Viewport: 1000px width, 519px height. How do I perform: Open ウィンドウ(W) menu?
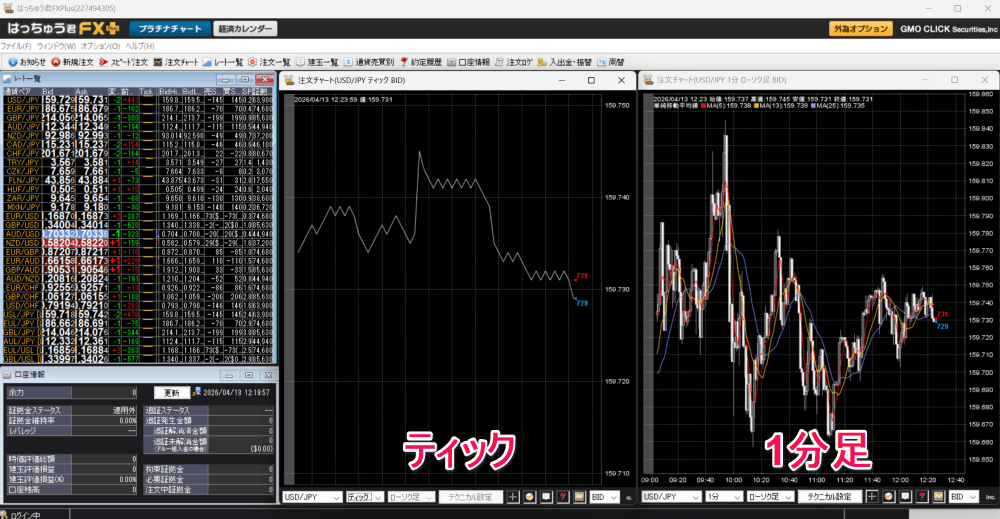pos(56,46)
